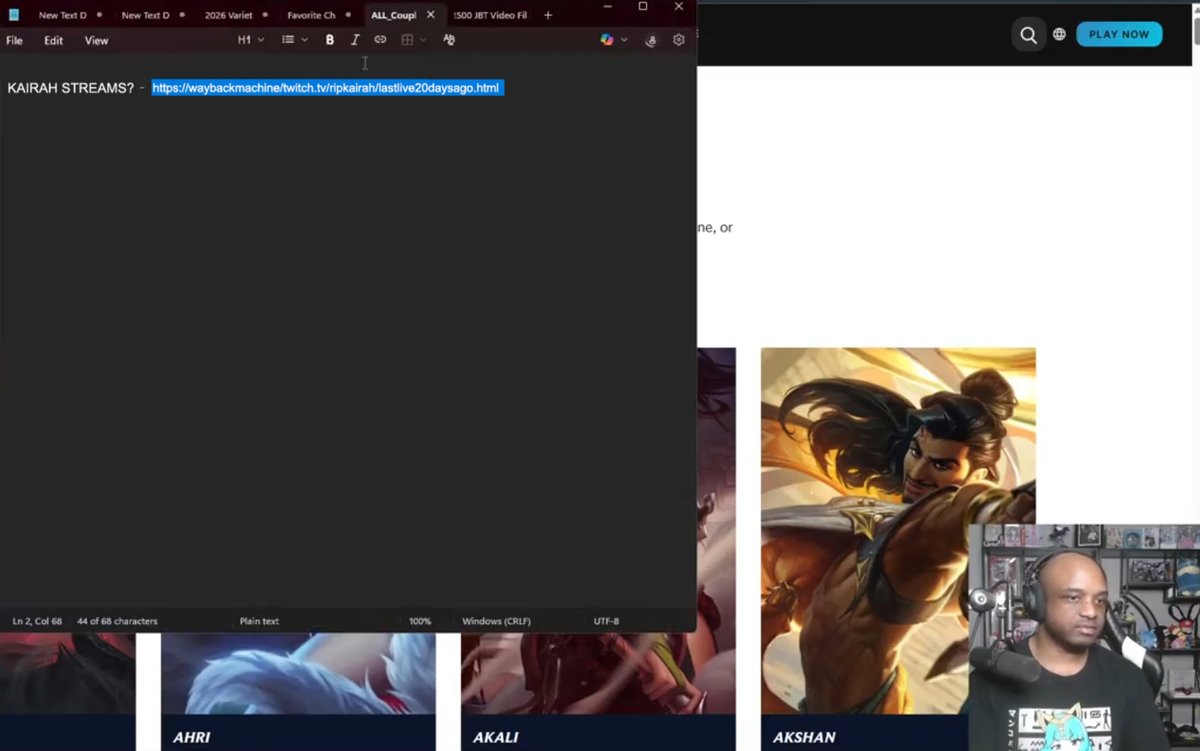
Task: Click the webcam overlay of the streamer
Action: tap(1084, 637)
